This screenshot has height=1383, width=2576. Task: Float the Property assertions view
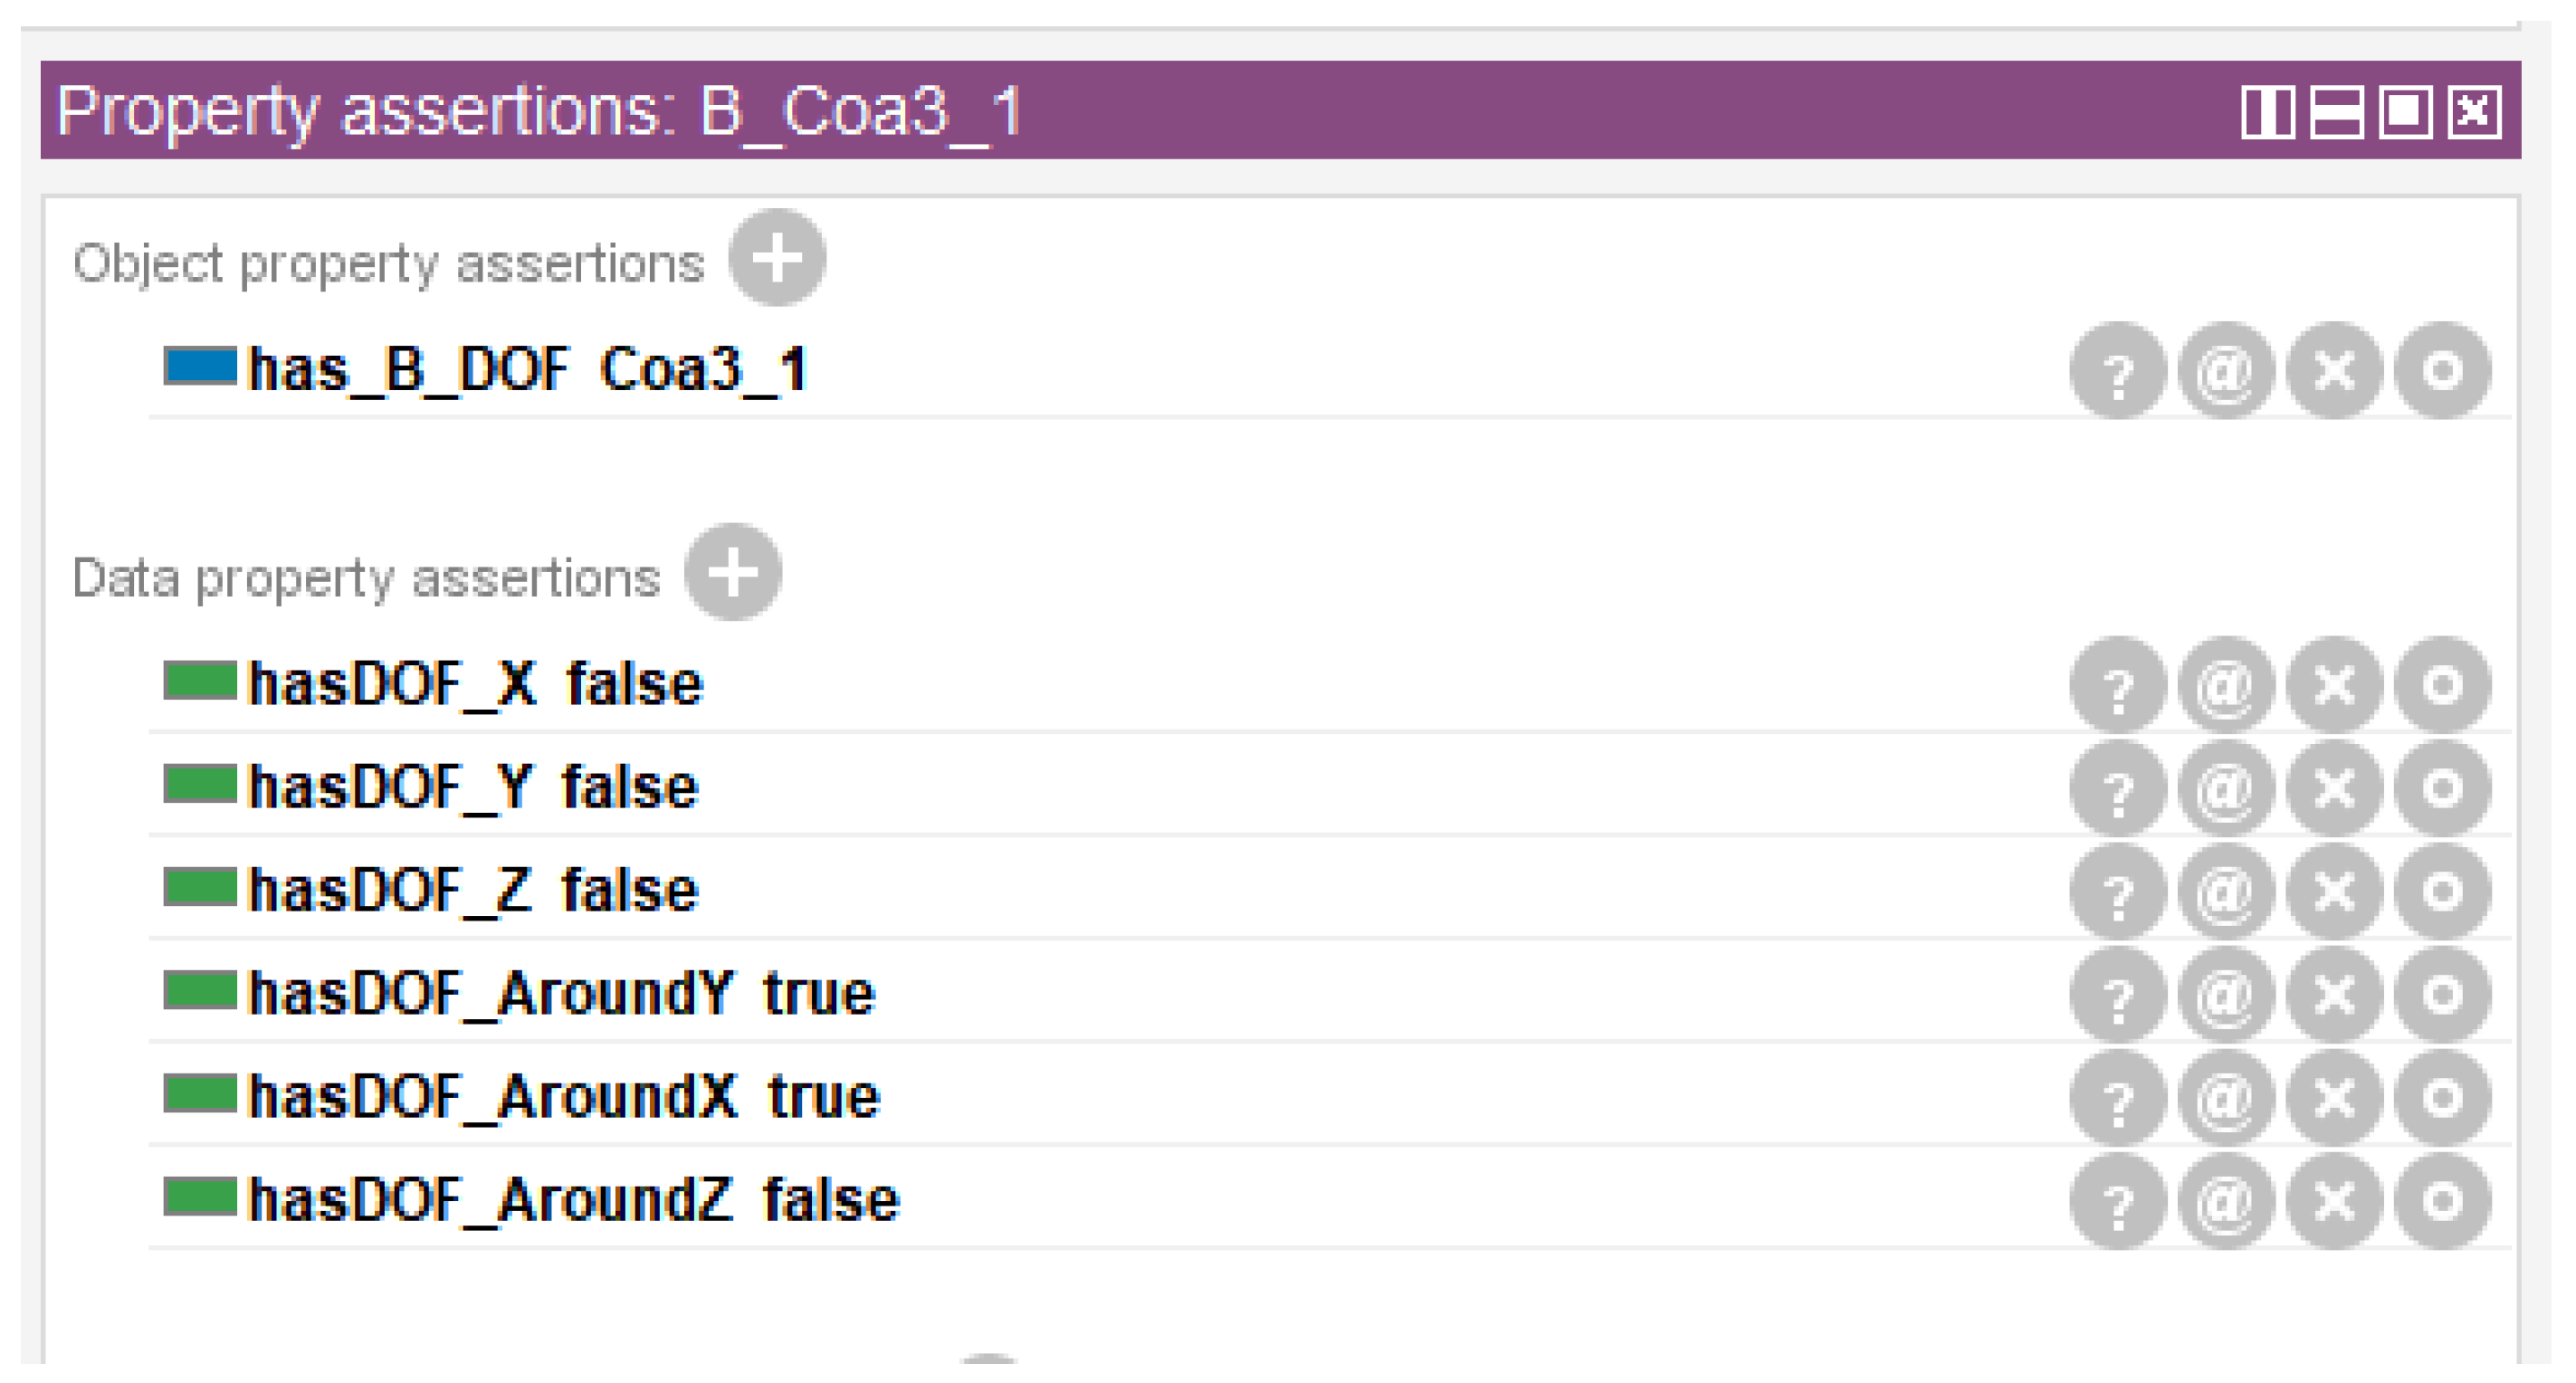pyautogui.click(x=2405, y=111)
